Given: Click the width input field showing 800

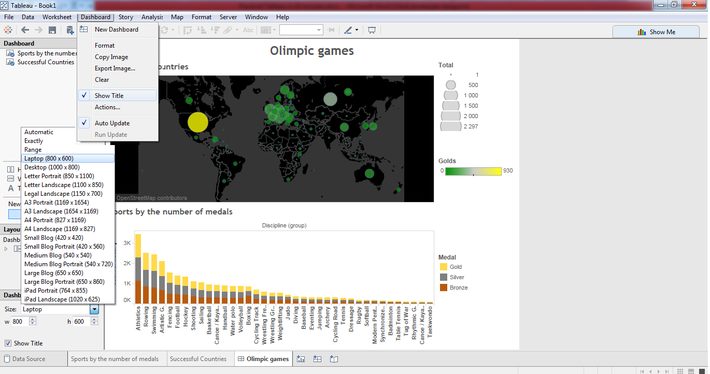Looking at the screenshot, I should 20,321.
